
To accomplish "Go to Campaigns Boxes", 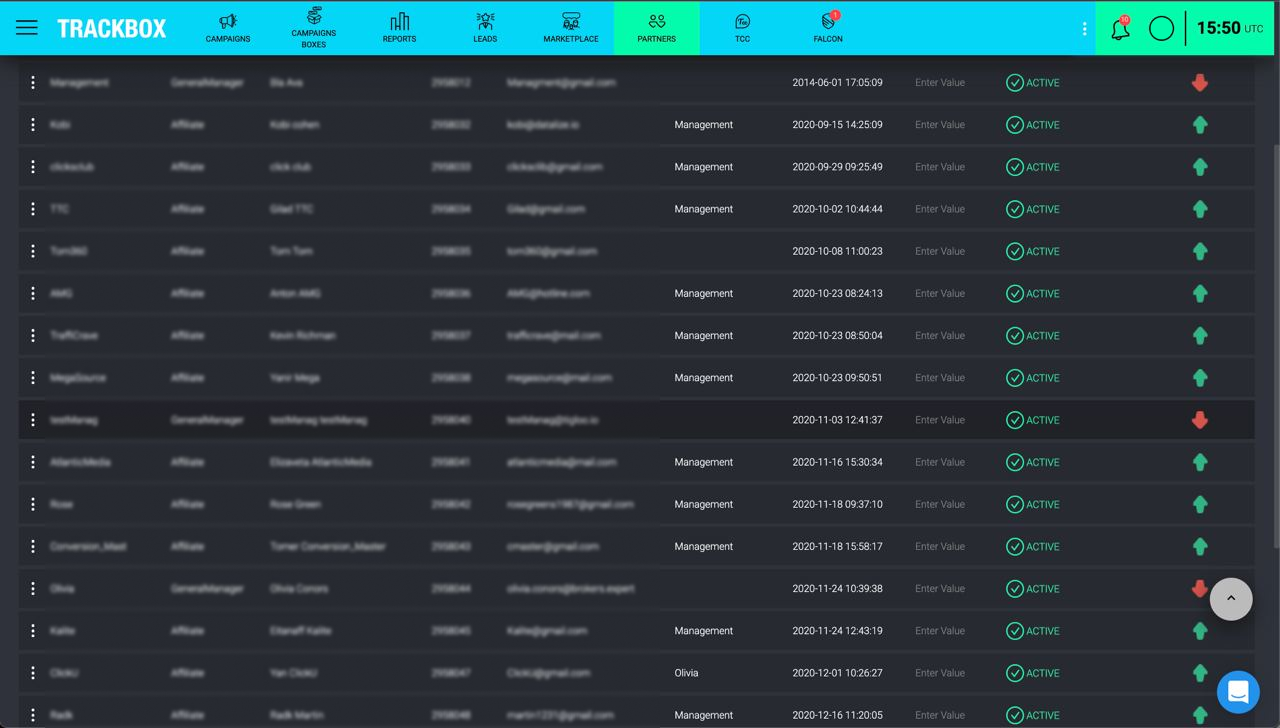I will 314,28.
